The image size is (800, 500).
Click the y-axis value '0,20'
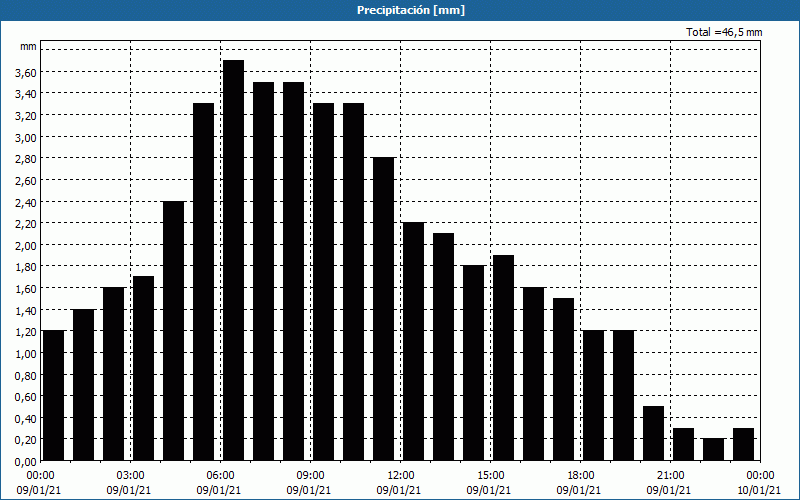point(26,440)
